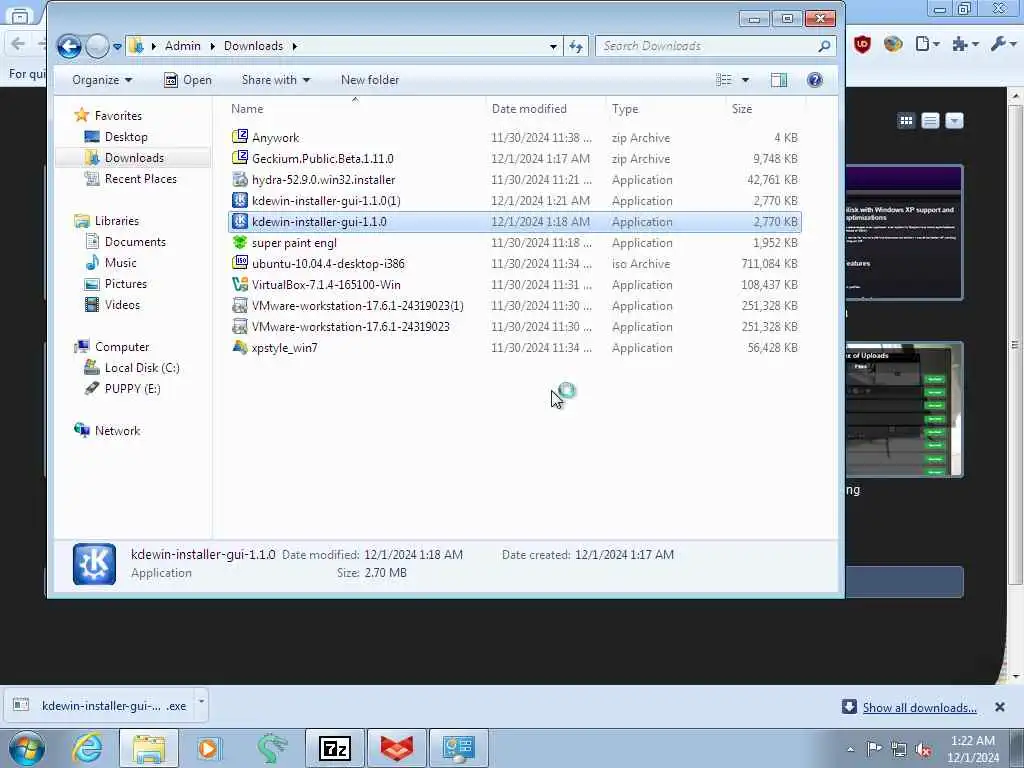1024x768 pixels.
Task: Select the Anywork zip archive icon
Action: 240,136
